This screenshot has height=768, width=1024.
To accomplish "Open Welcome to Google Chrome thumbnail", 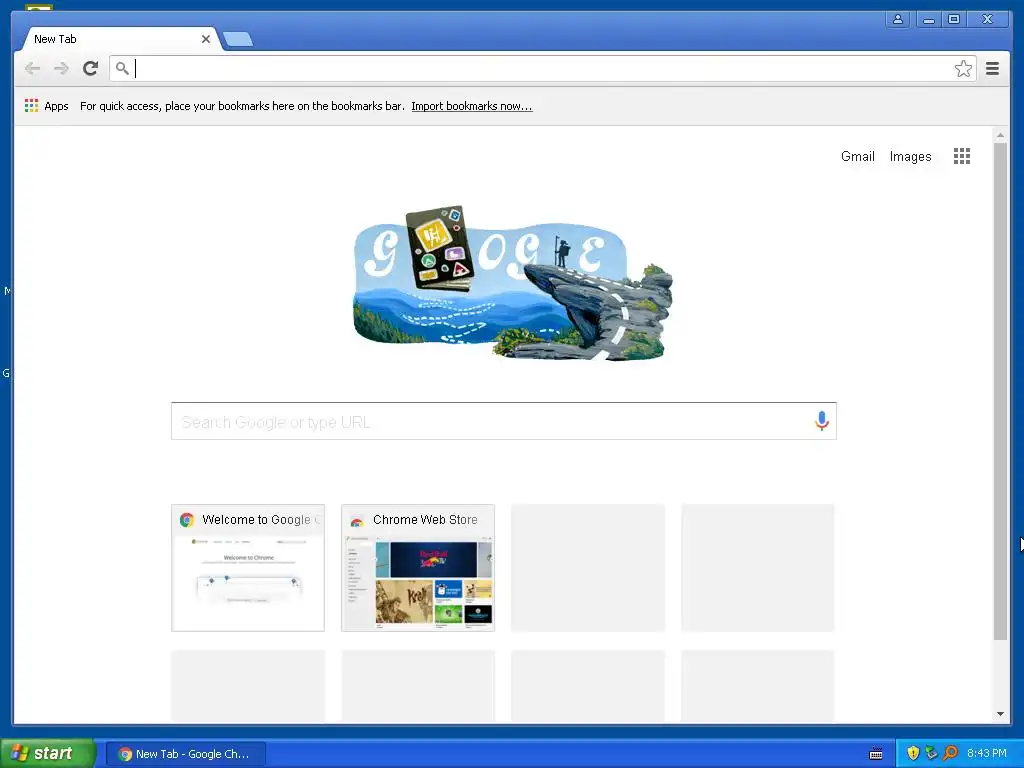I will tap(248, 568).
